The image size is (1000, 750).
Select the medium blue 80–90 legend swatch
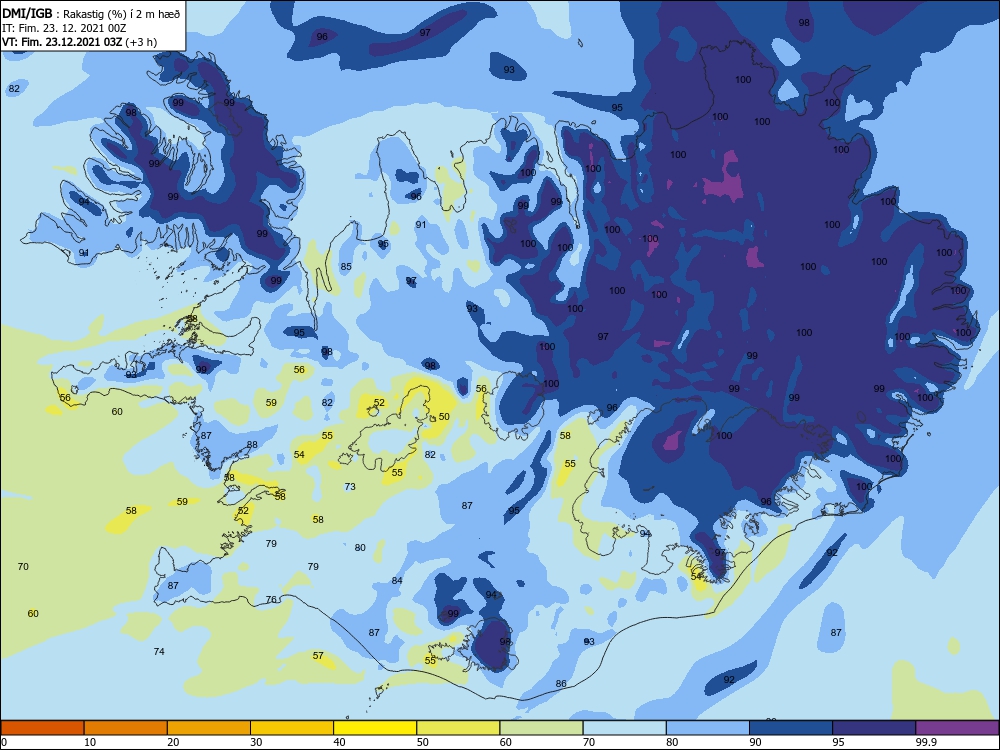pos(708,728)
